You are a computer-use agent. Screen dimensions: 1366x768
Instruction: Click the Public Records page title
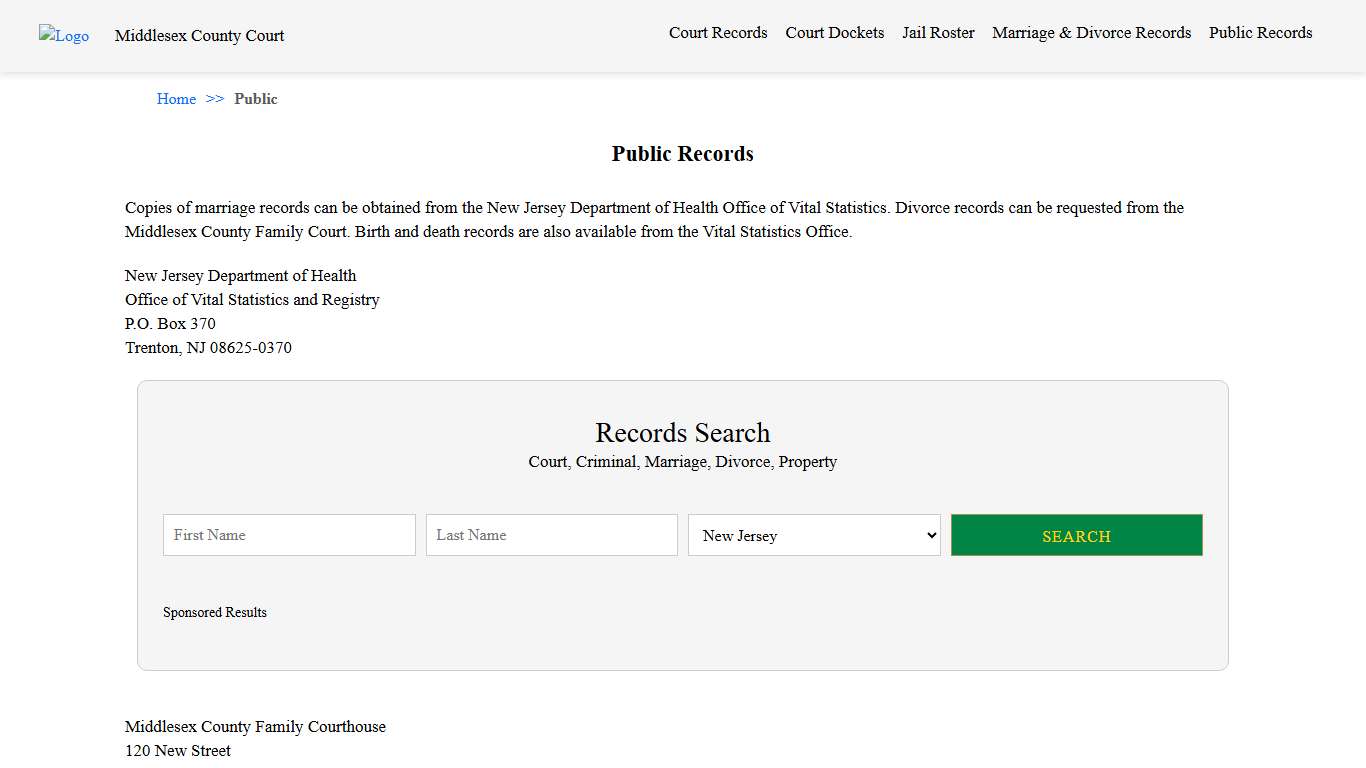click(x=682, y=153)
